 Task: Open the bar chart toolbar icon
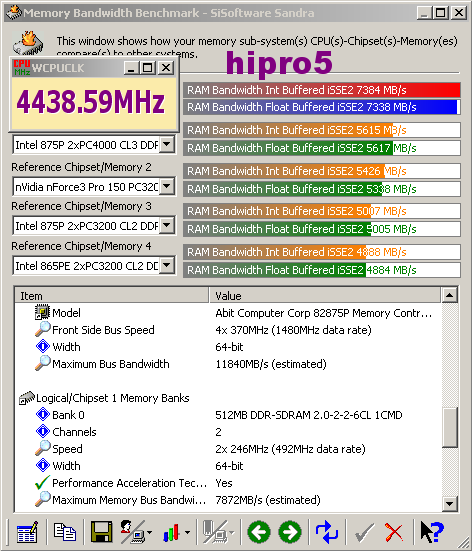tap(172, 532)
